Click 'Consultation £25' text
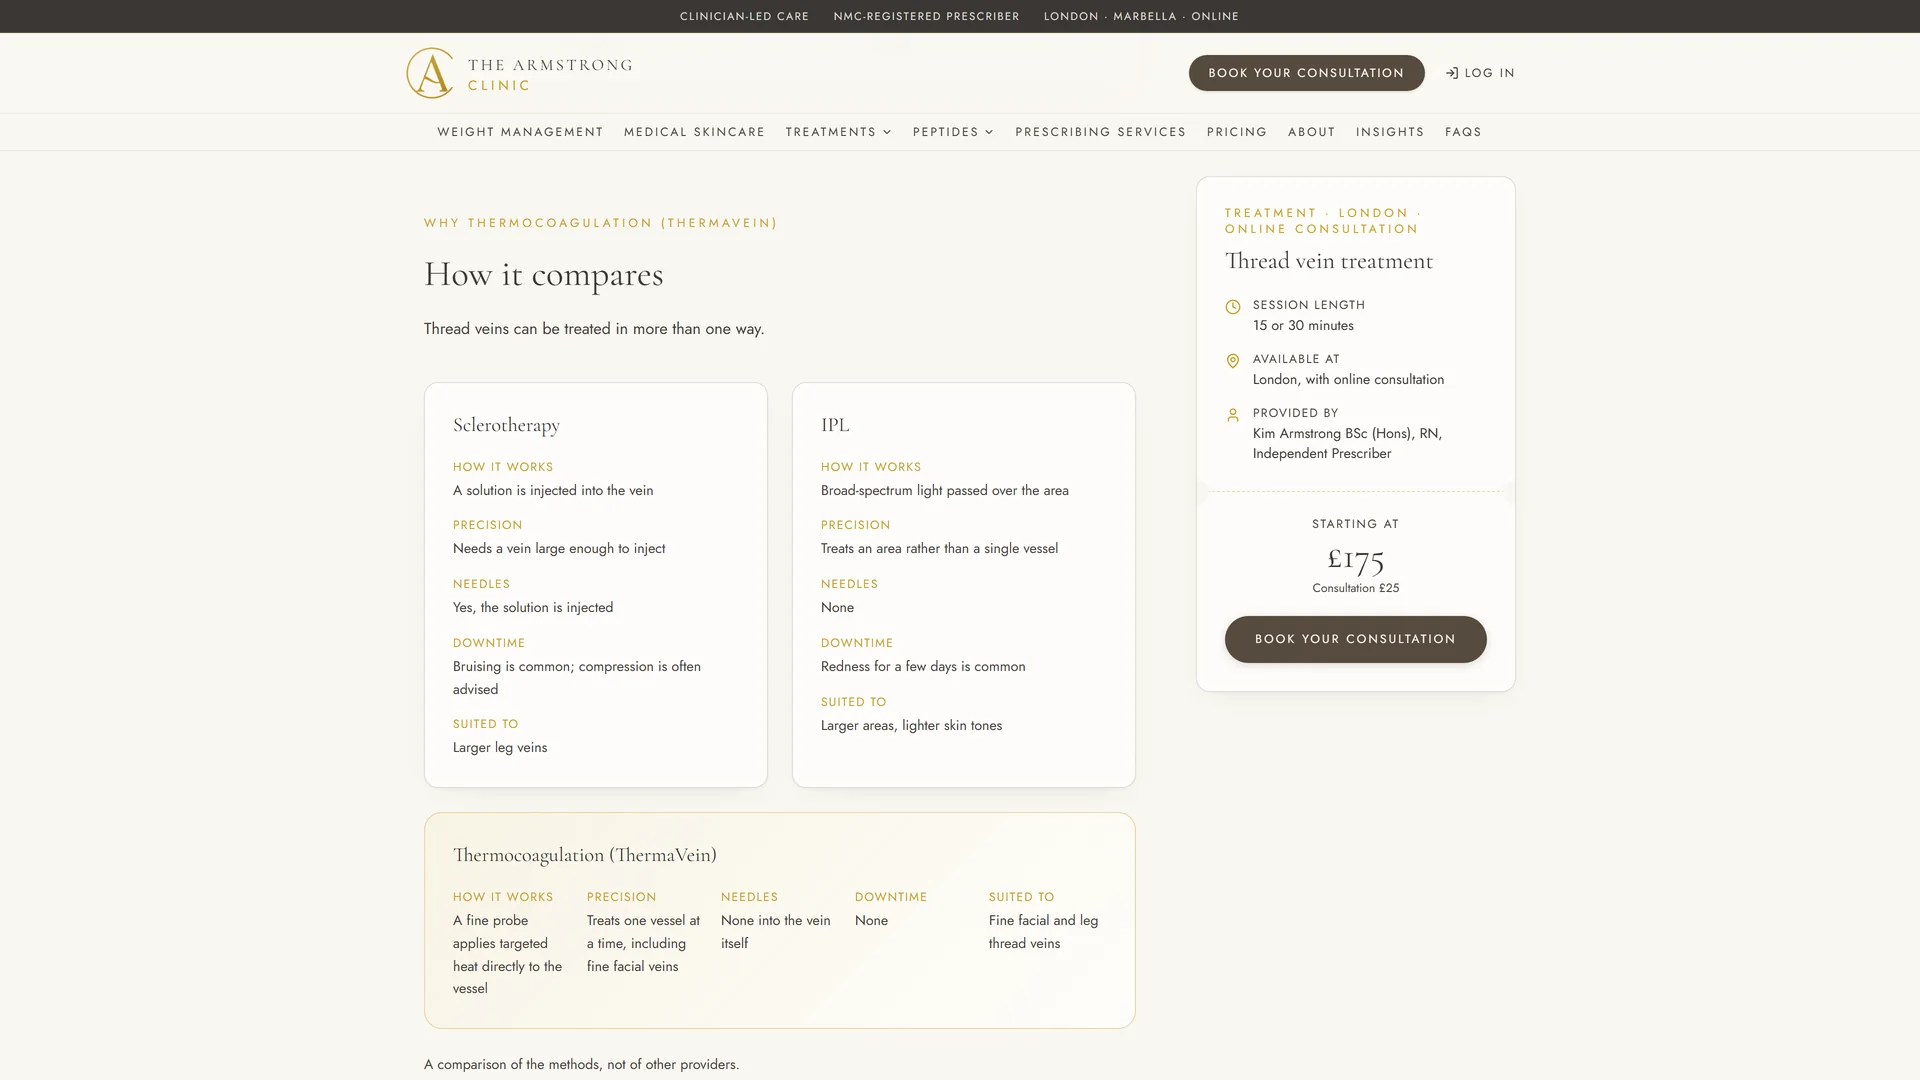Viewport: 1920px width, 1080px height. [1355, 588]
